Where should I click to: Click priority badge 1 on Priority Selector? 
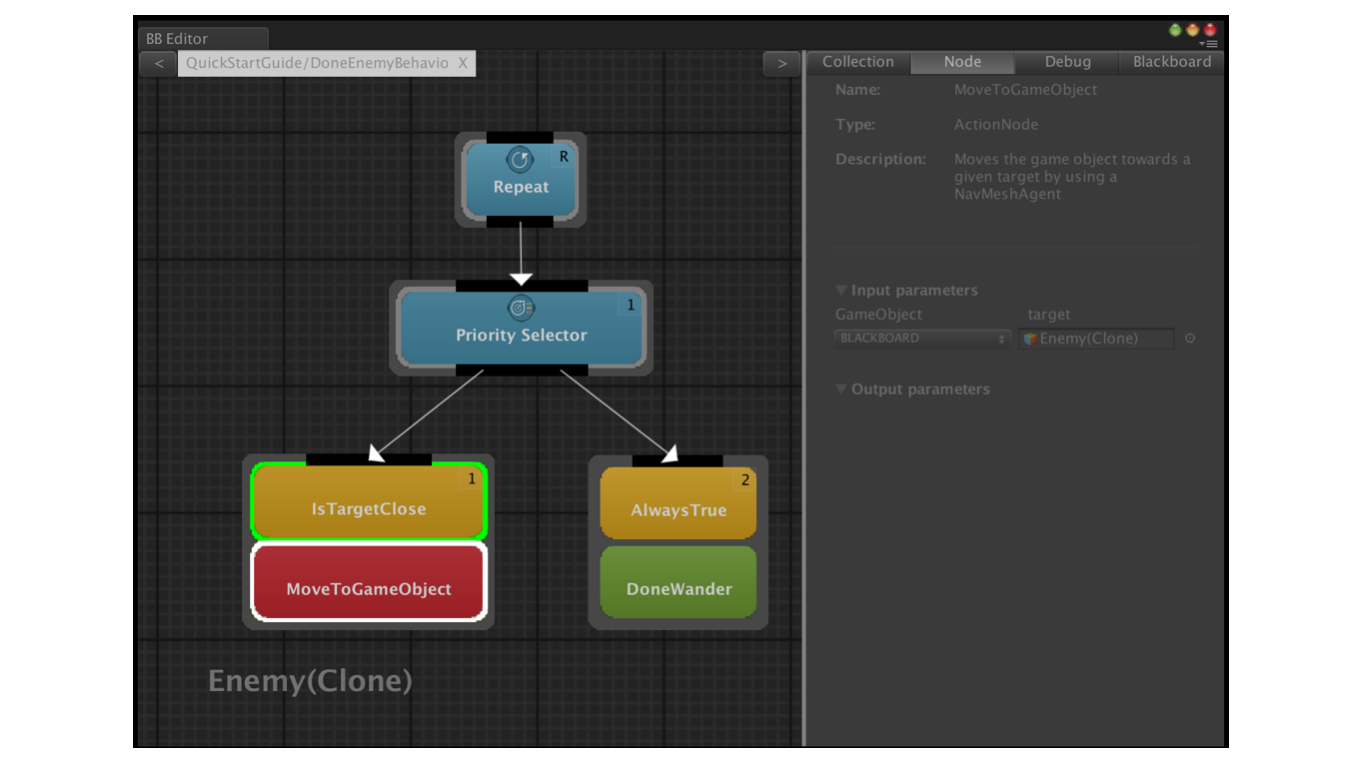(x=630, y=305)
